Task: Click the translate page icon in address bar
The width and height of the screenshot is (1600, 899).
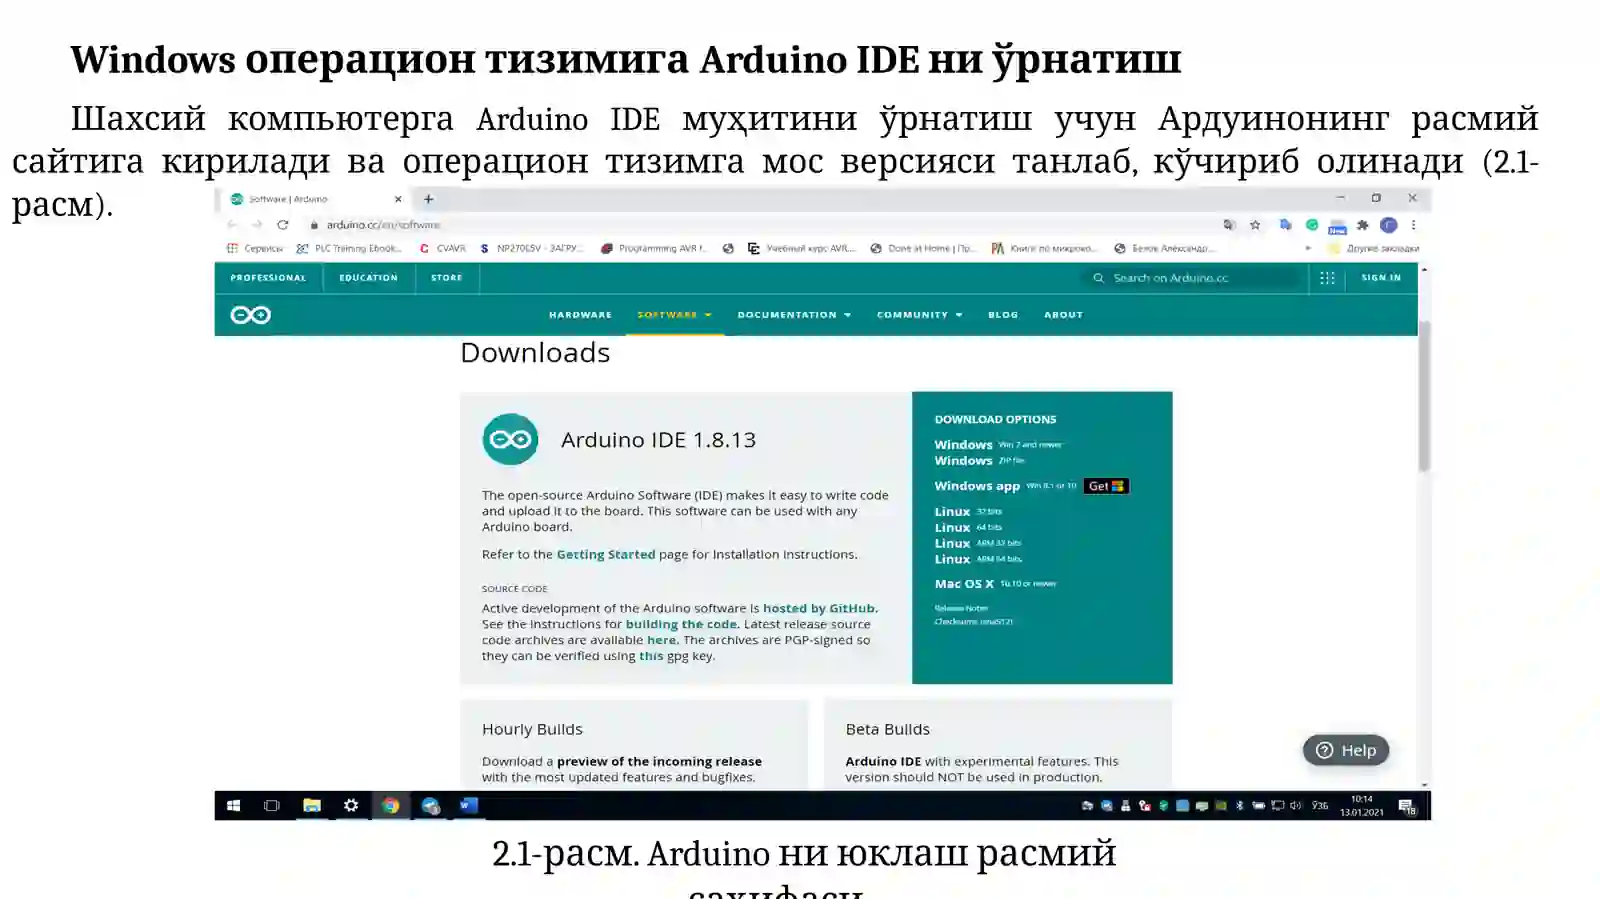Action: tap(1229, 225)
